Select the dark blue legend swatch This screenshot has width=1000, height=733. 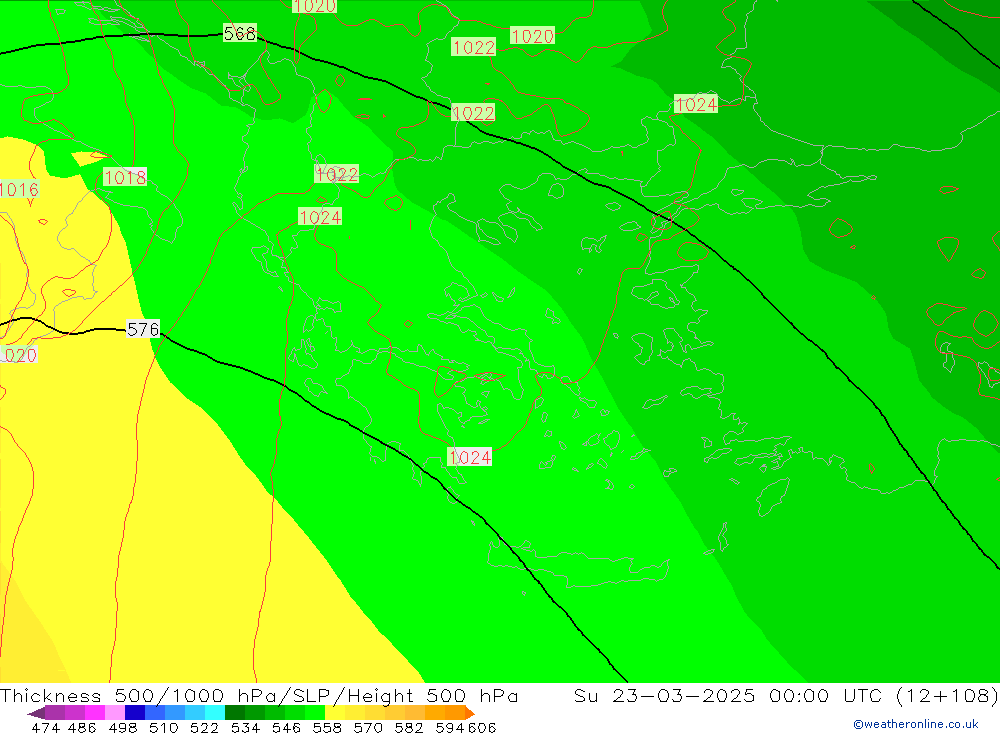(x=135, y=713)
